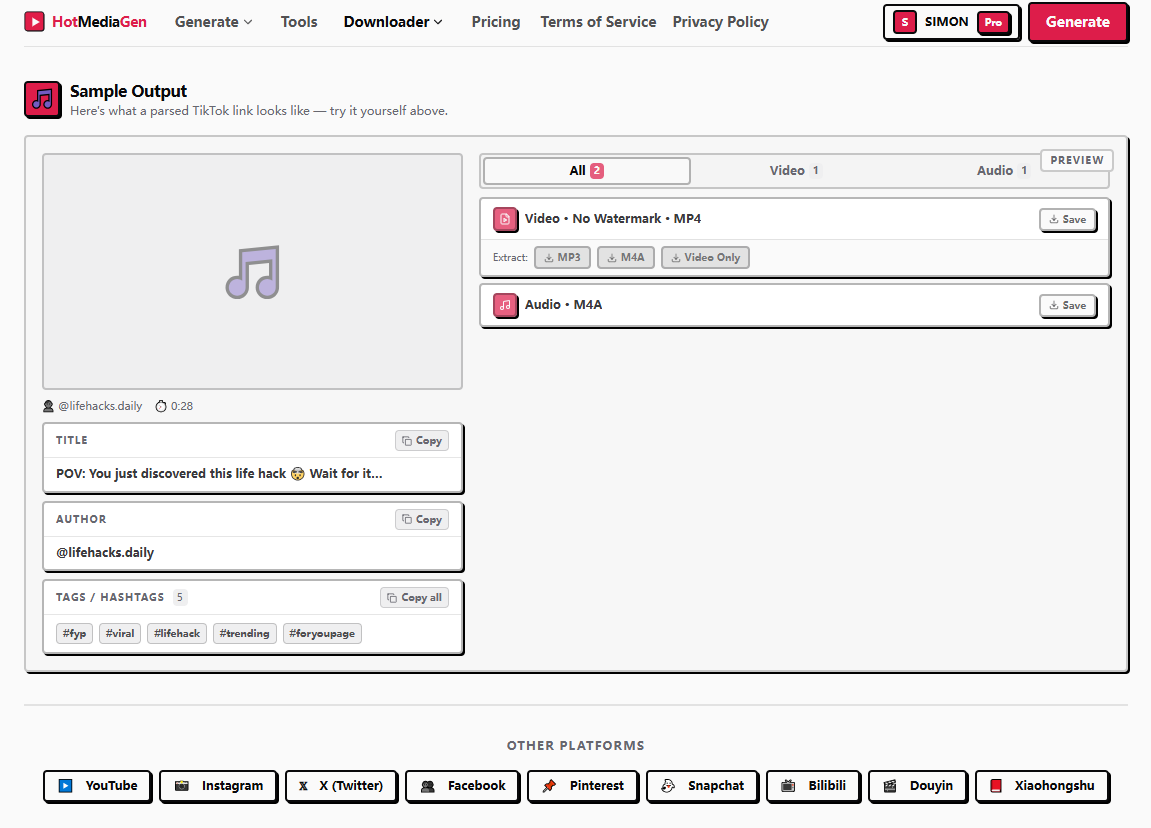Click the #viral hashtag chip
This screenshot has height=828, width=1151.
pos(120,633)
